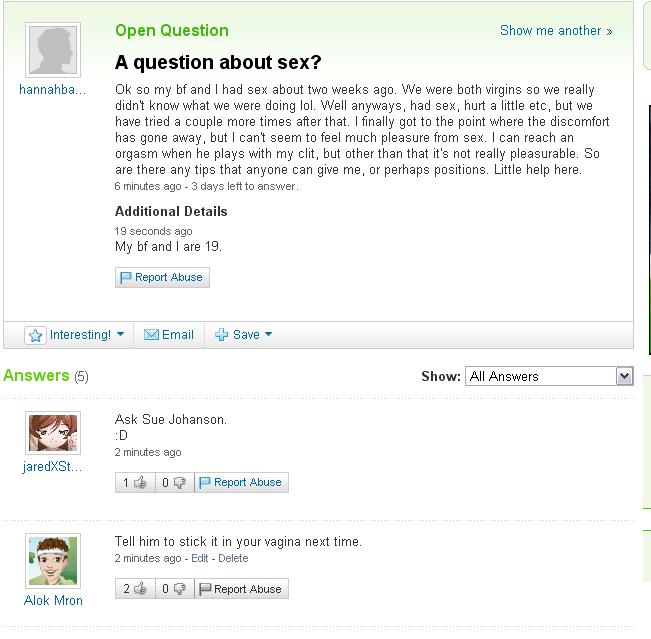Report abuse on jaredXSt's answer
The image size is (651, 639).
[241, 482]
